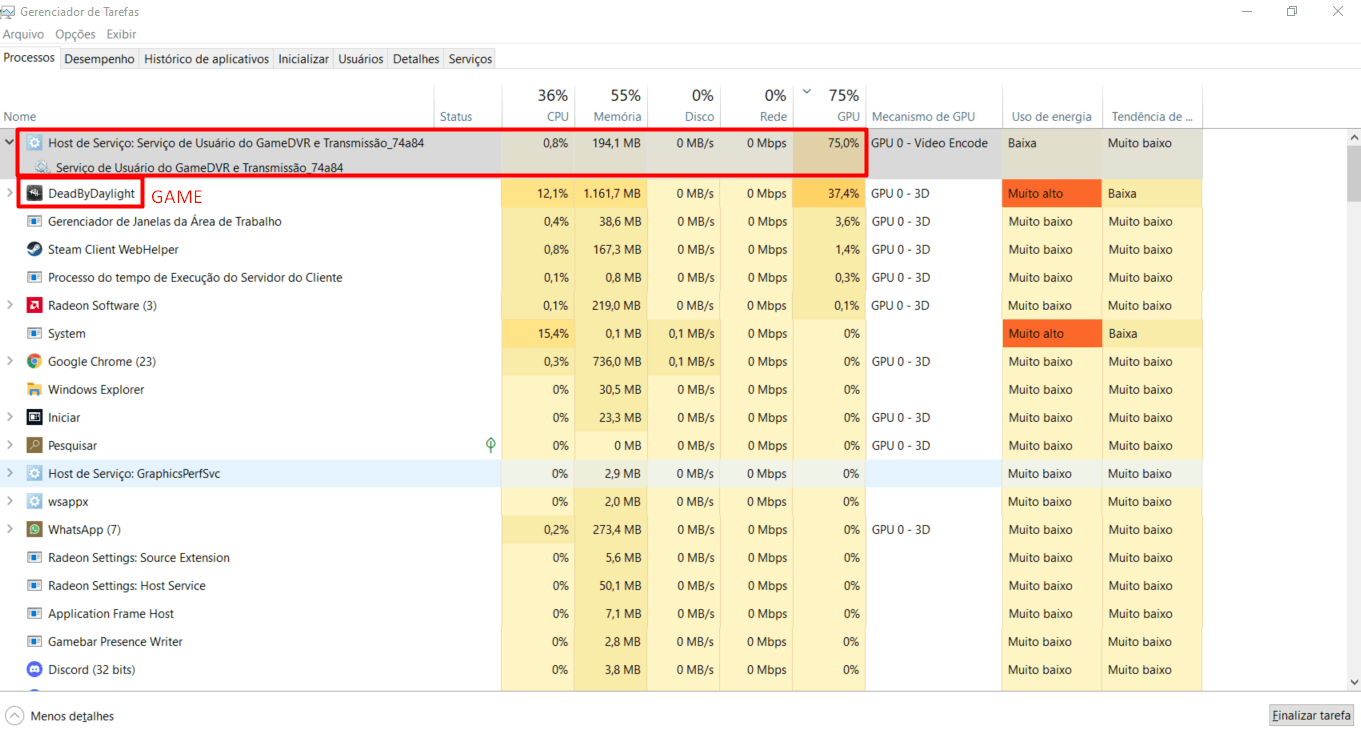Image resolution: width=1361 pixels, height=738 pixels.
Task: Click the Gerenciador de Janelas process icon
Action: pos(34,221)
